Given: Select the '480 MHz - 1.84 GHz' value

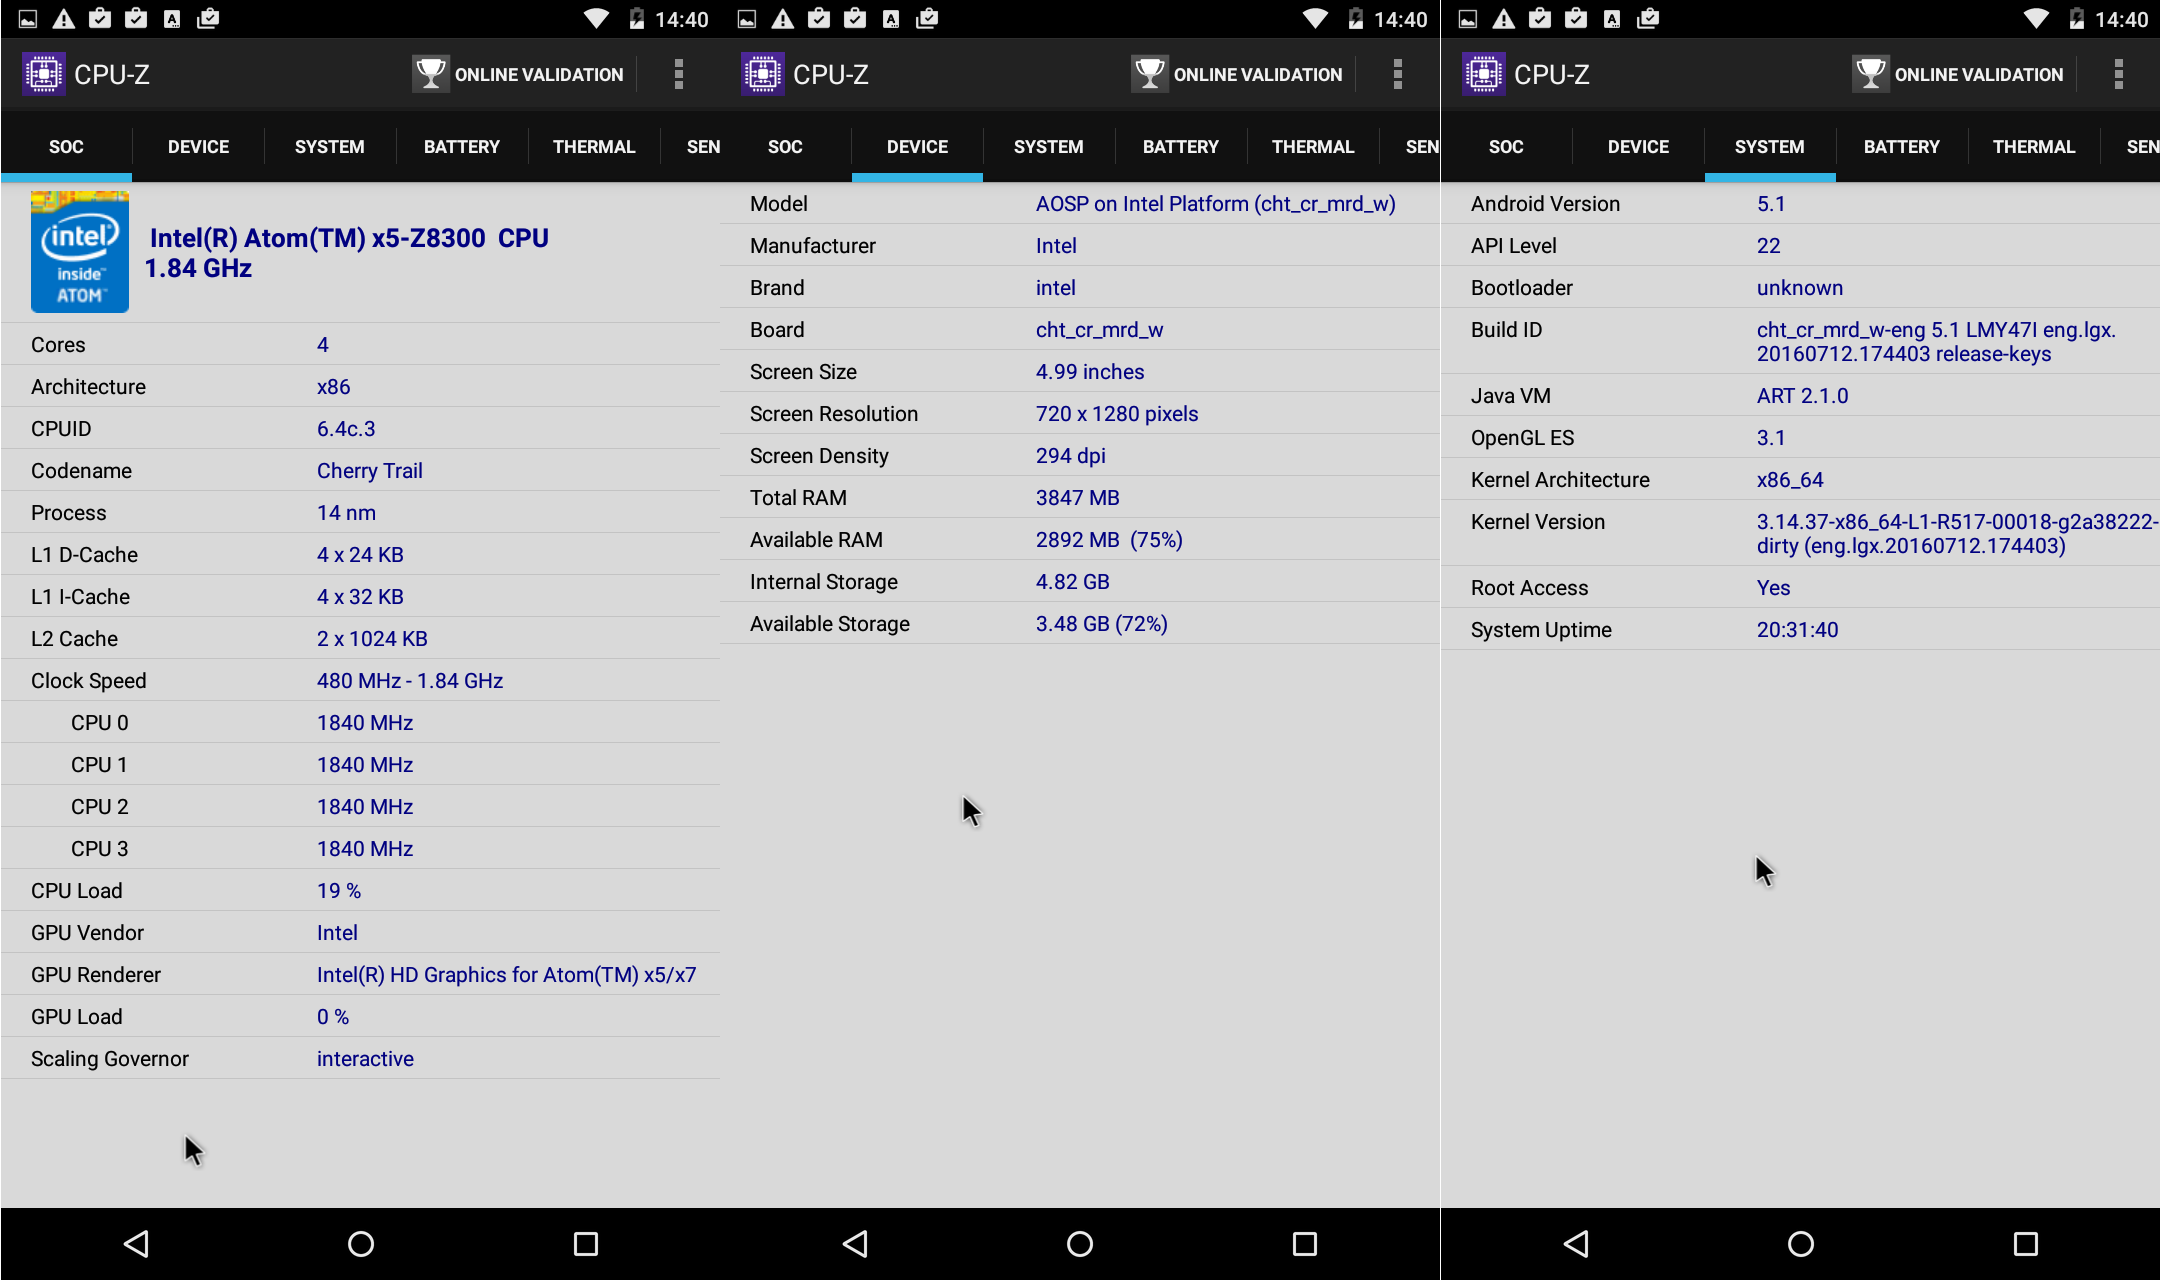Looking at the screenshot, I should click(410, 681).
